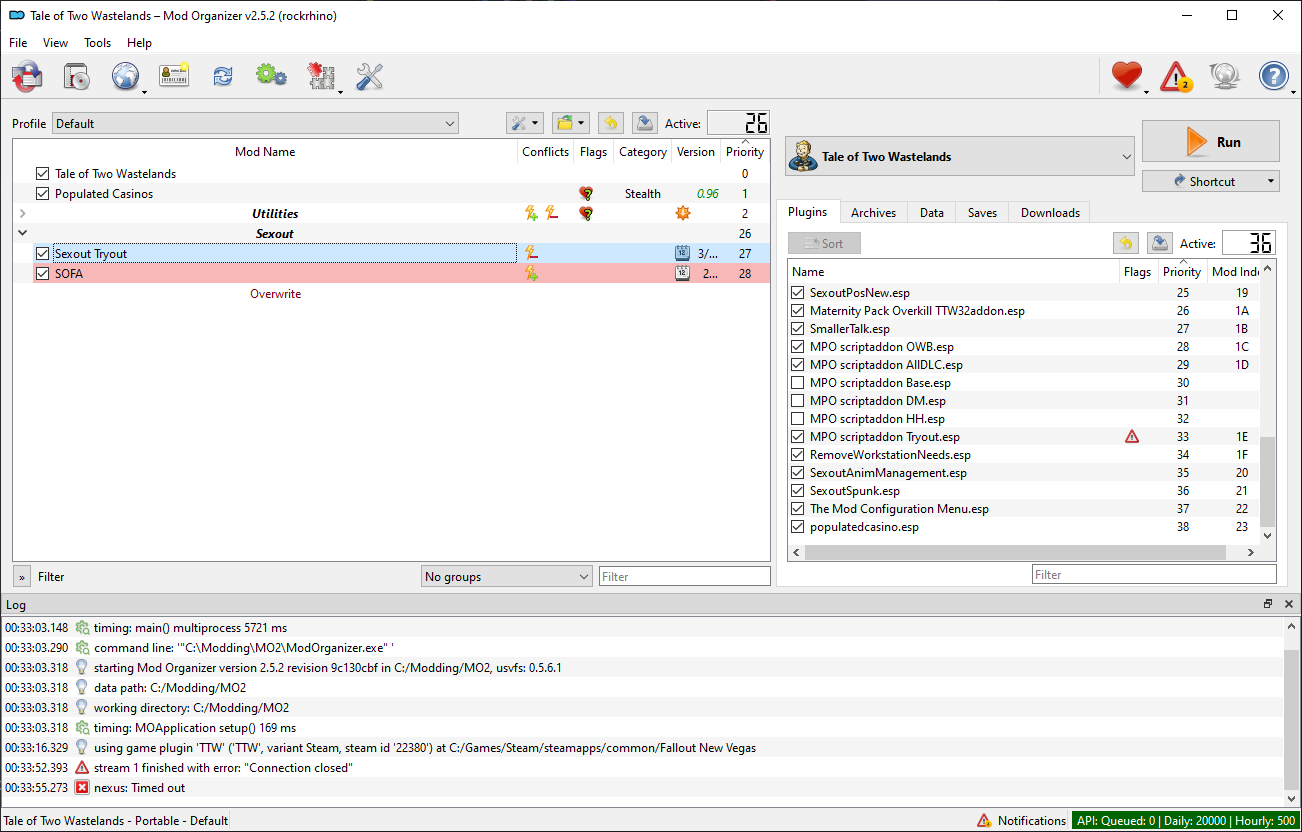Click the orange version icon on the Utilities row
The width and height of the screenshot is (1302, 832).
pos(683,214)
